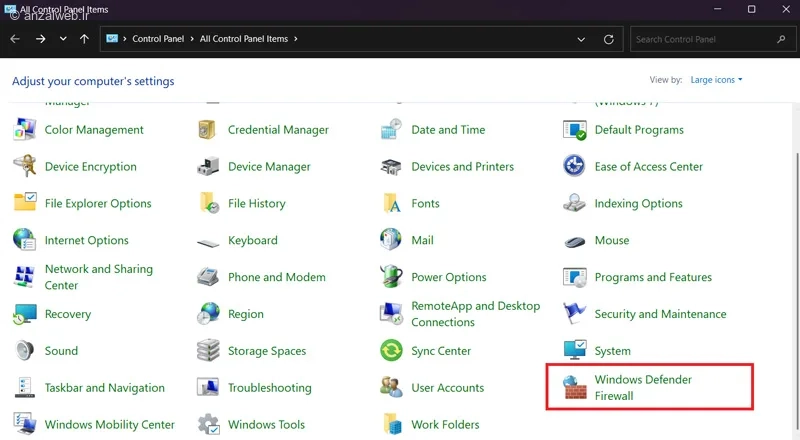Click the search magnifier icon

tap(781, 39)
